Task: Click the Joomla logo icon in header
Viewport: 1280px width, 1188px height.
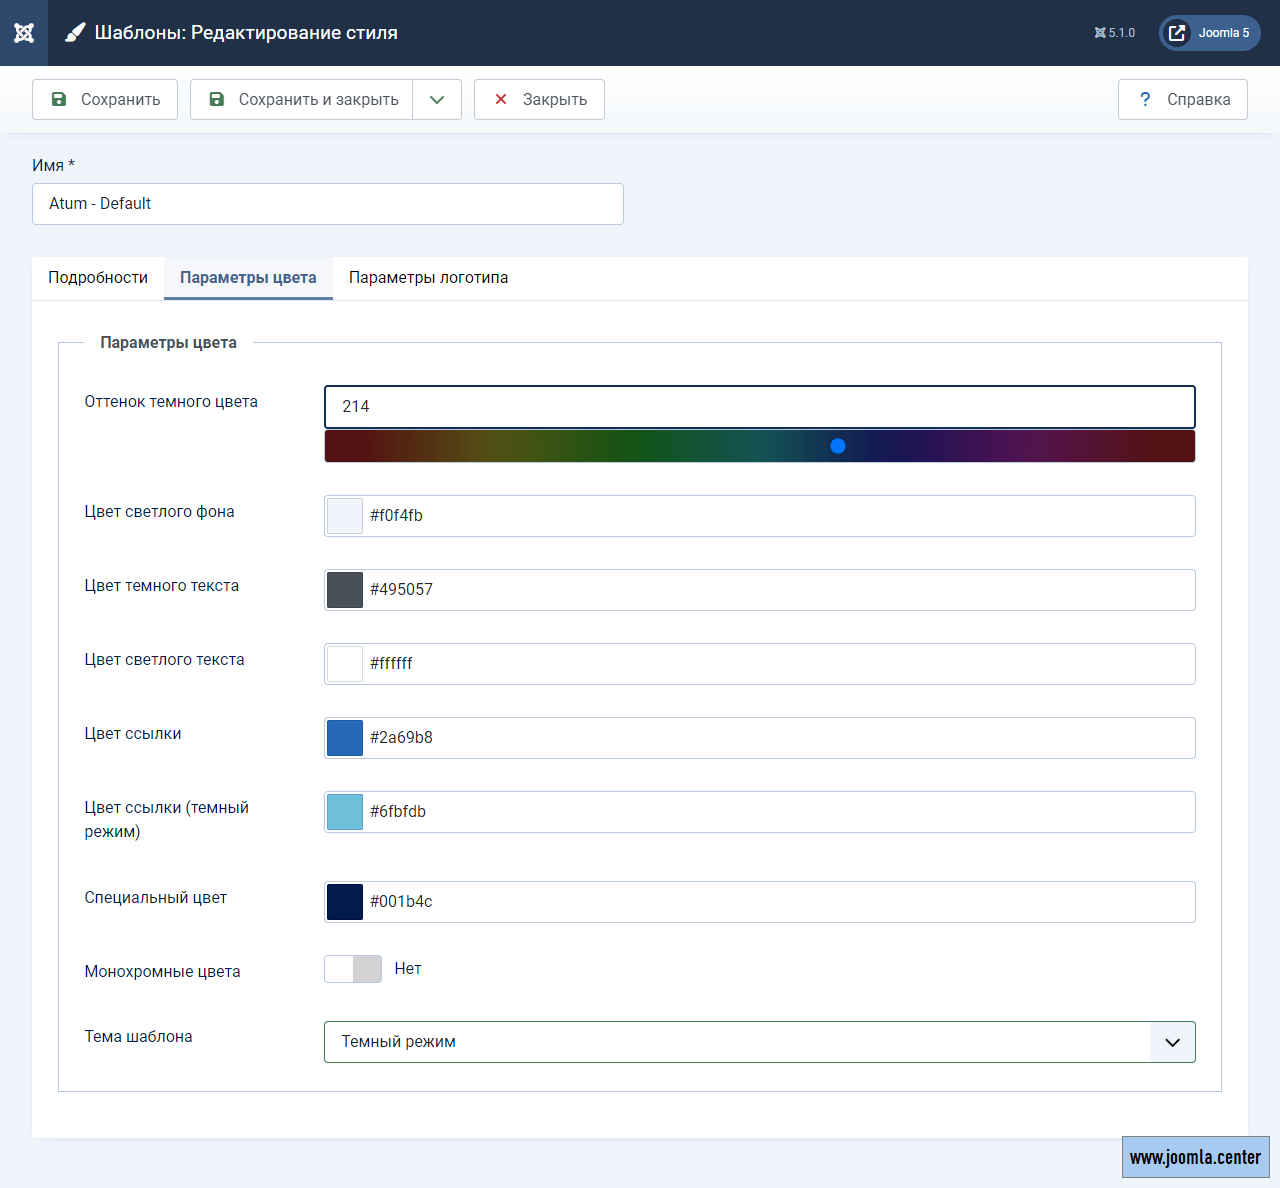Action: pos(24,33)
